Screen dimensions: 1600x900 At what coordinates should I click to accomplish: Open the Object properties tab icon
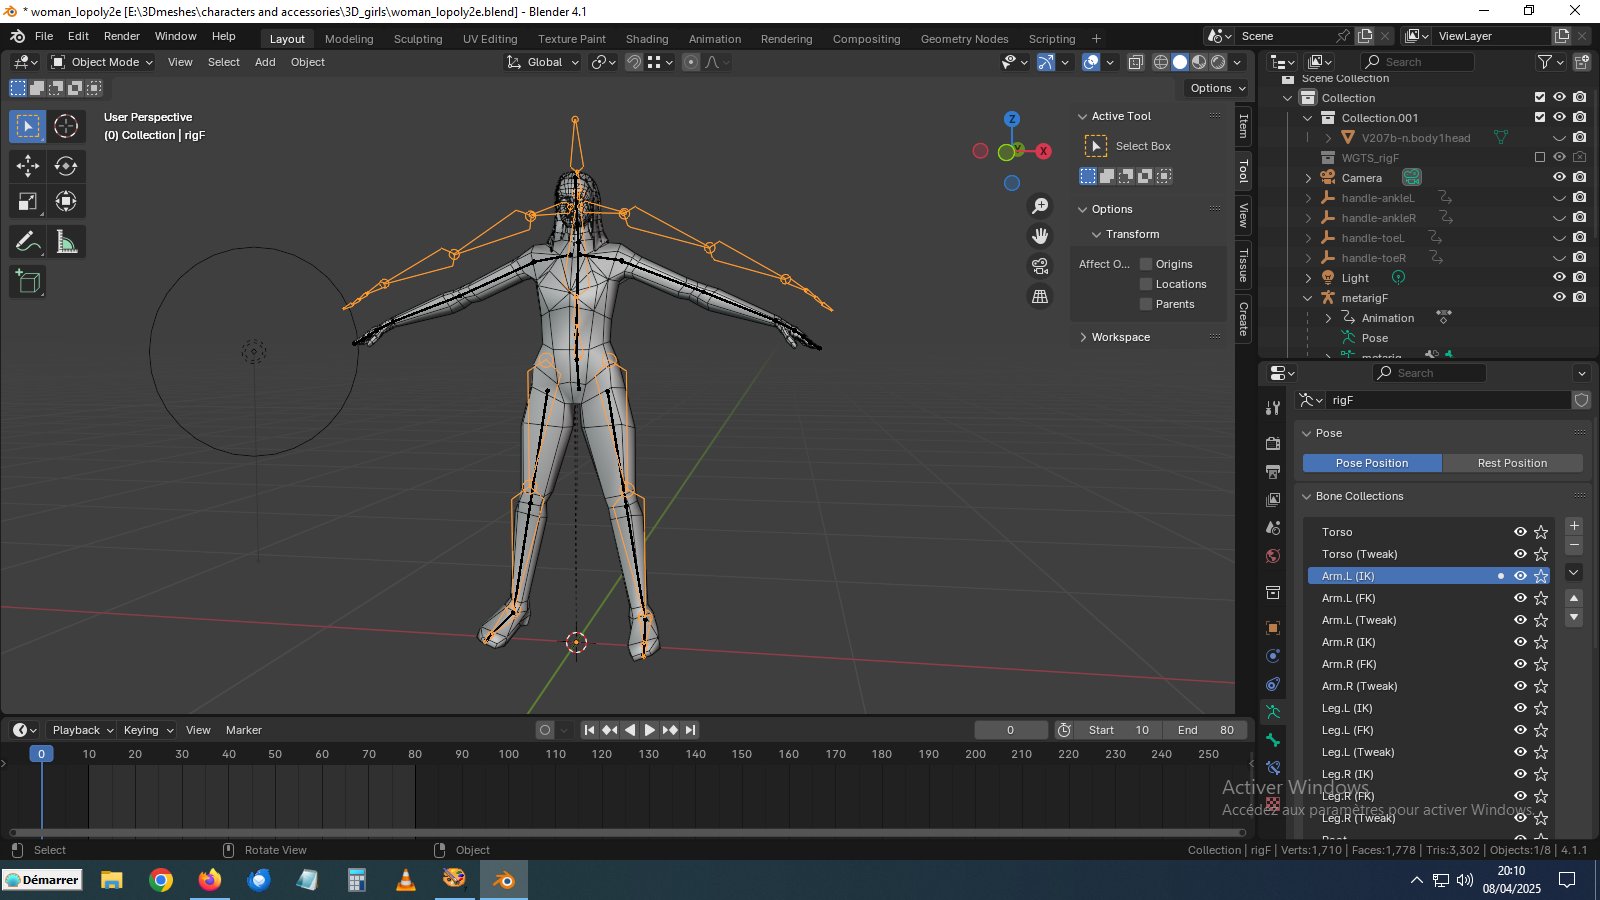point(1273,628)
